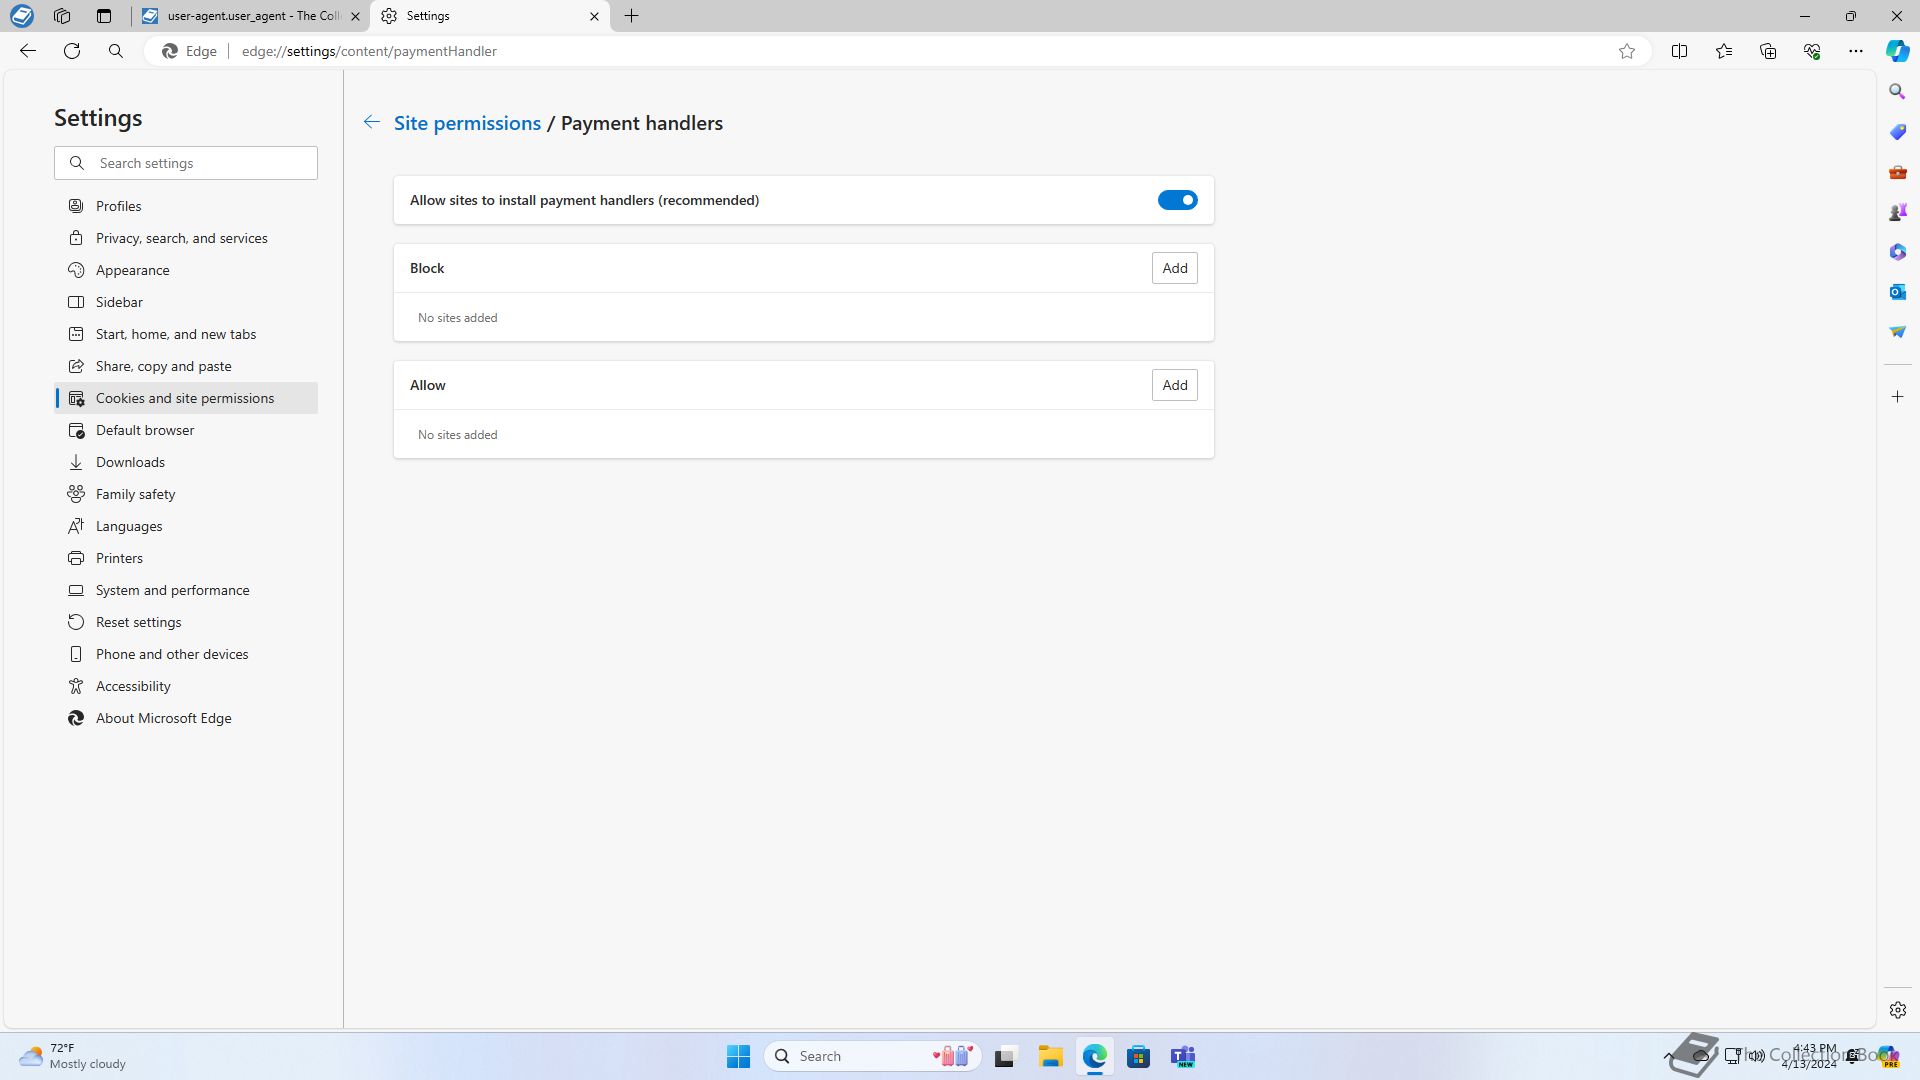Click the Edge icon in the taskbar

(1094, 1056)
